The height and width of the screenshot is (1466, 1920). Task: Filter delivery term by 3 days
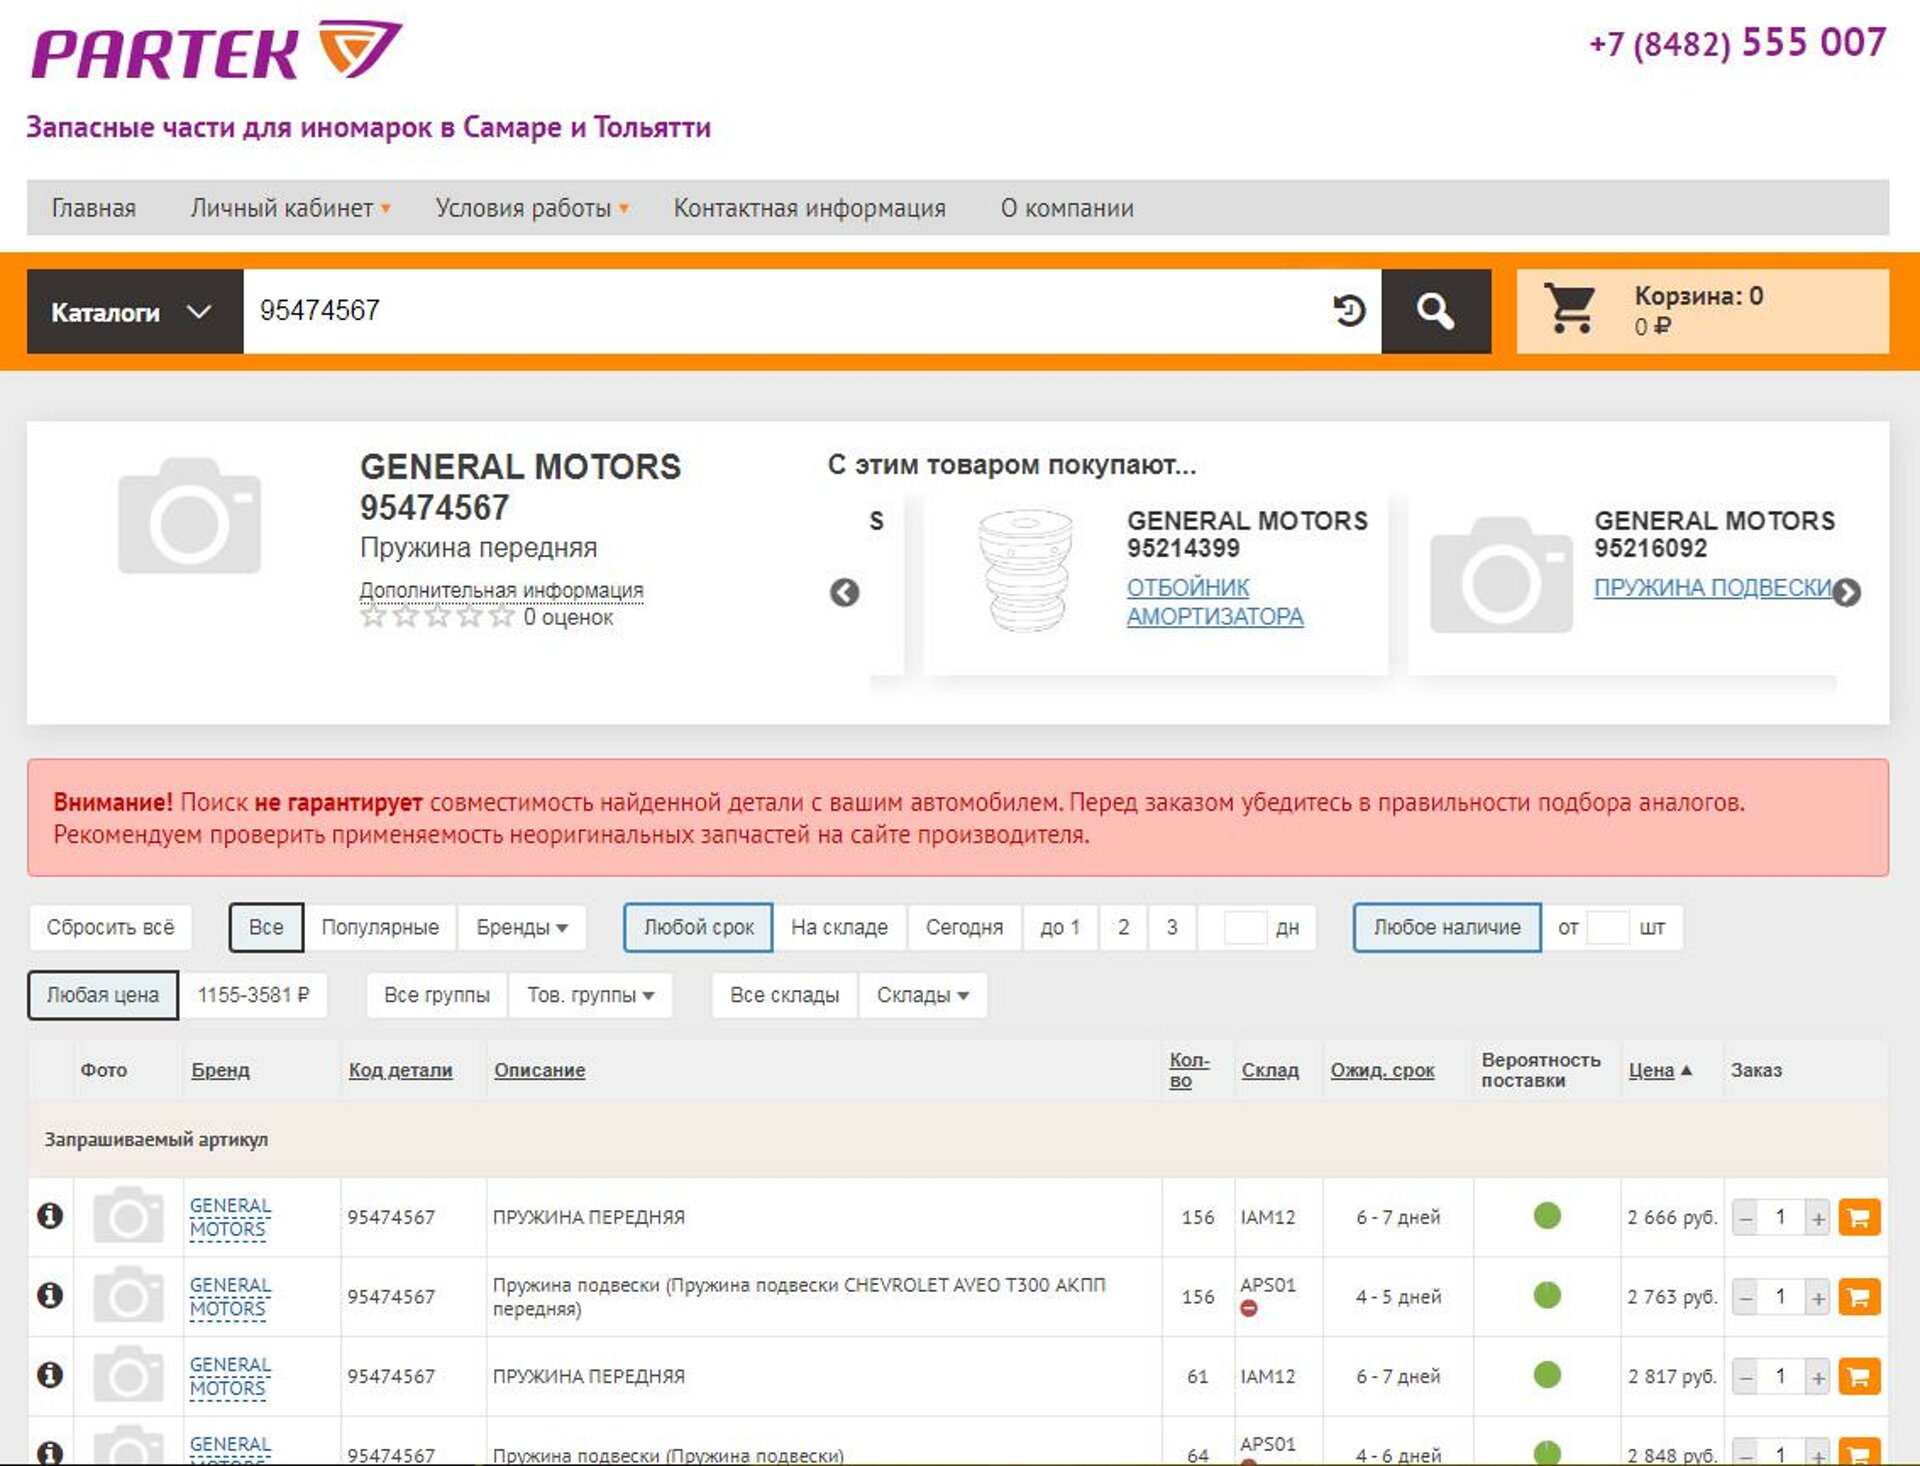[1172, 927]
